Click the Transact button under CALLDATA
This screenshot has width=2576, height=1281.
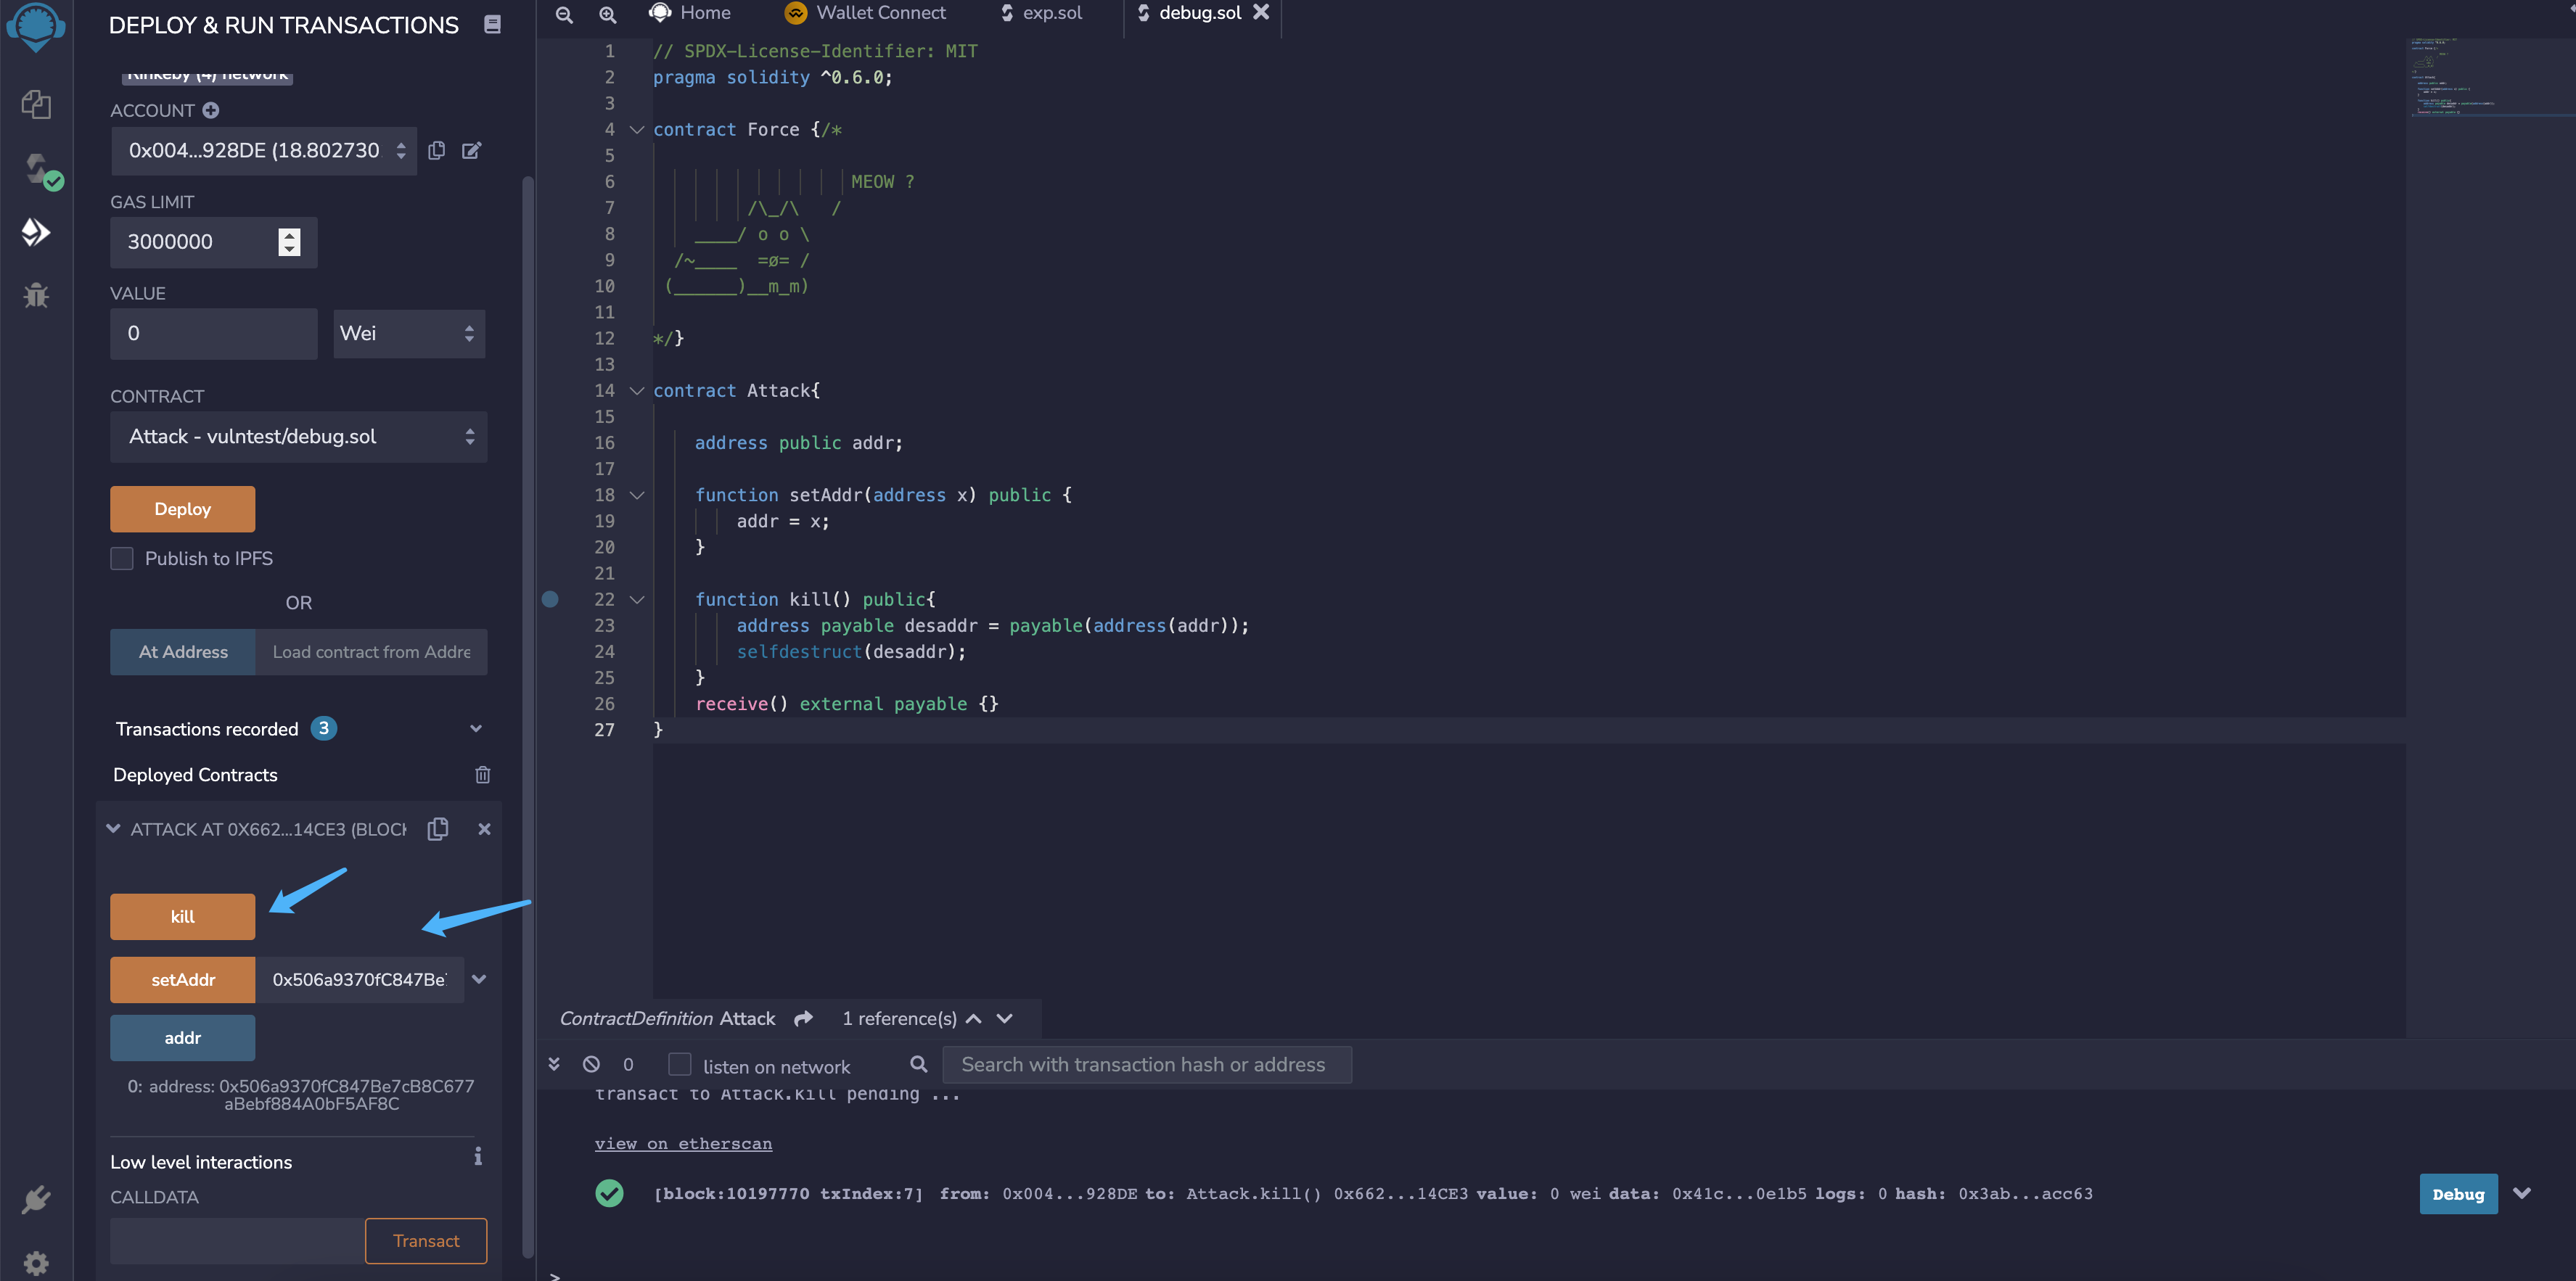426,1240
